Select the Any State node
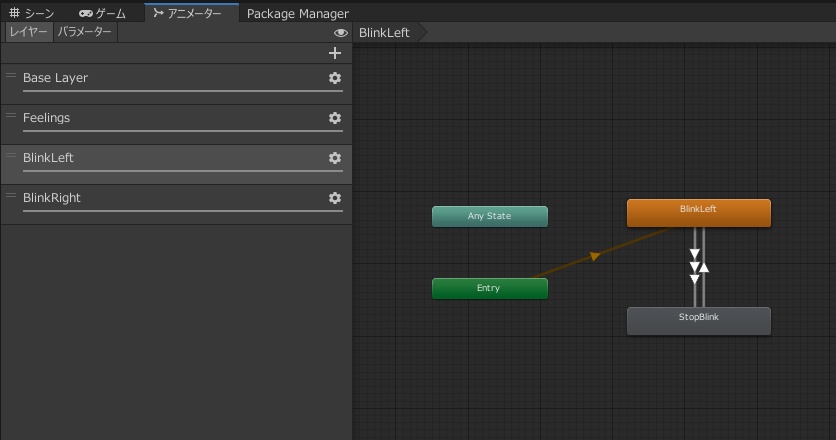The width and height of the screenshot is (836, 440). 489,216
